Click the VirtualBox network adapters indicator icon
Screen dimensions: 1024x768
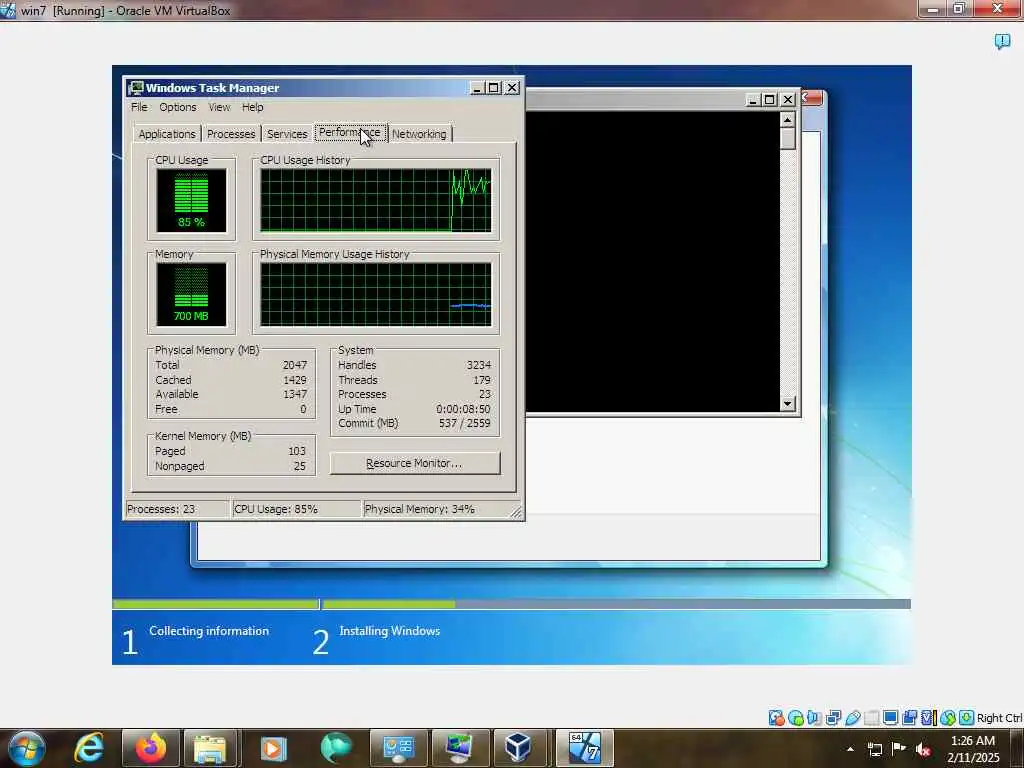833,718
